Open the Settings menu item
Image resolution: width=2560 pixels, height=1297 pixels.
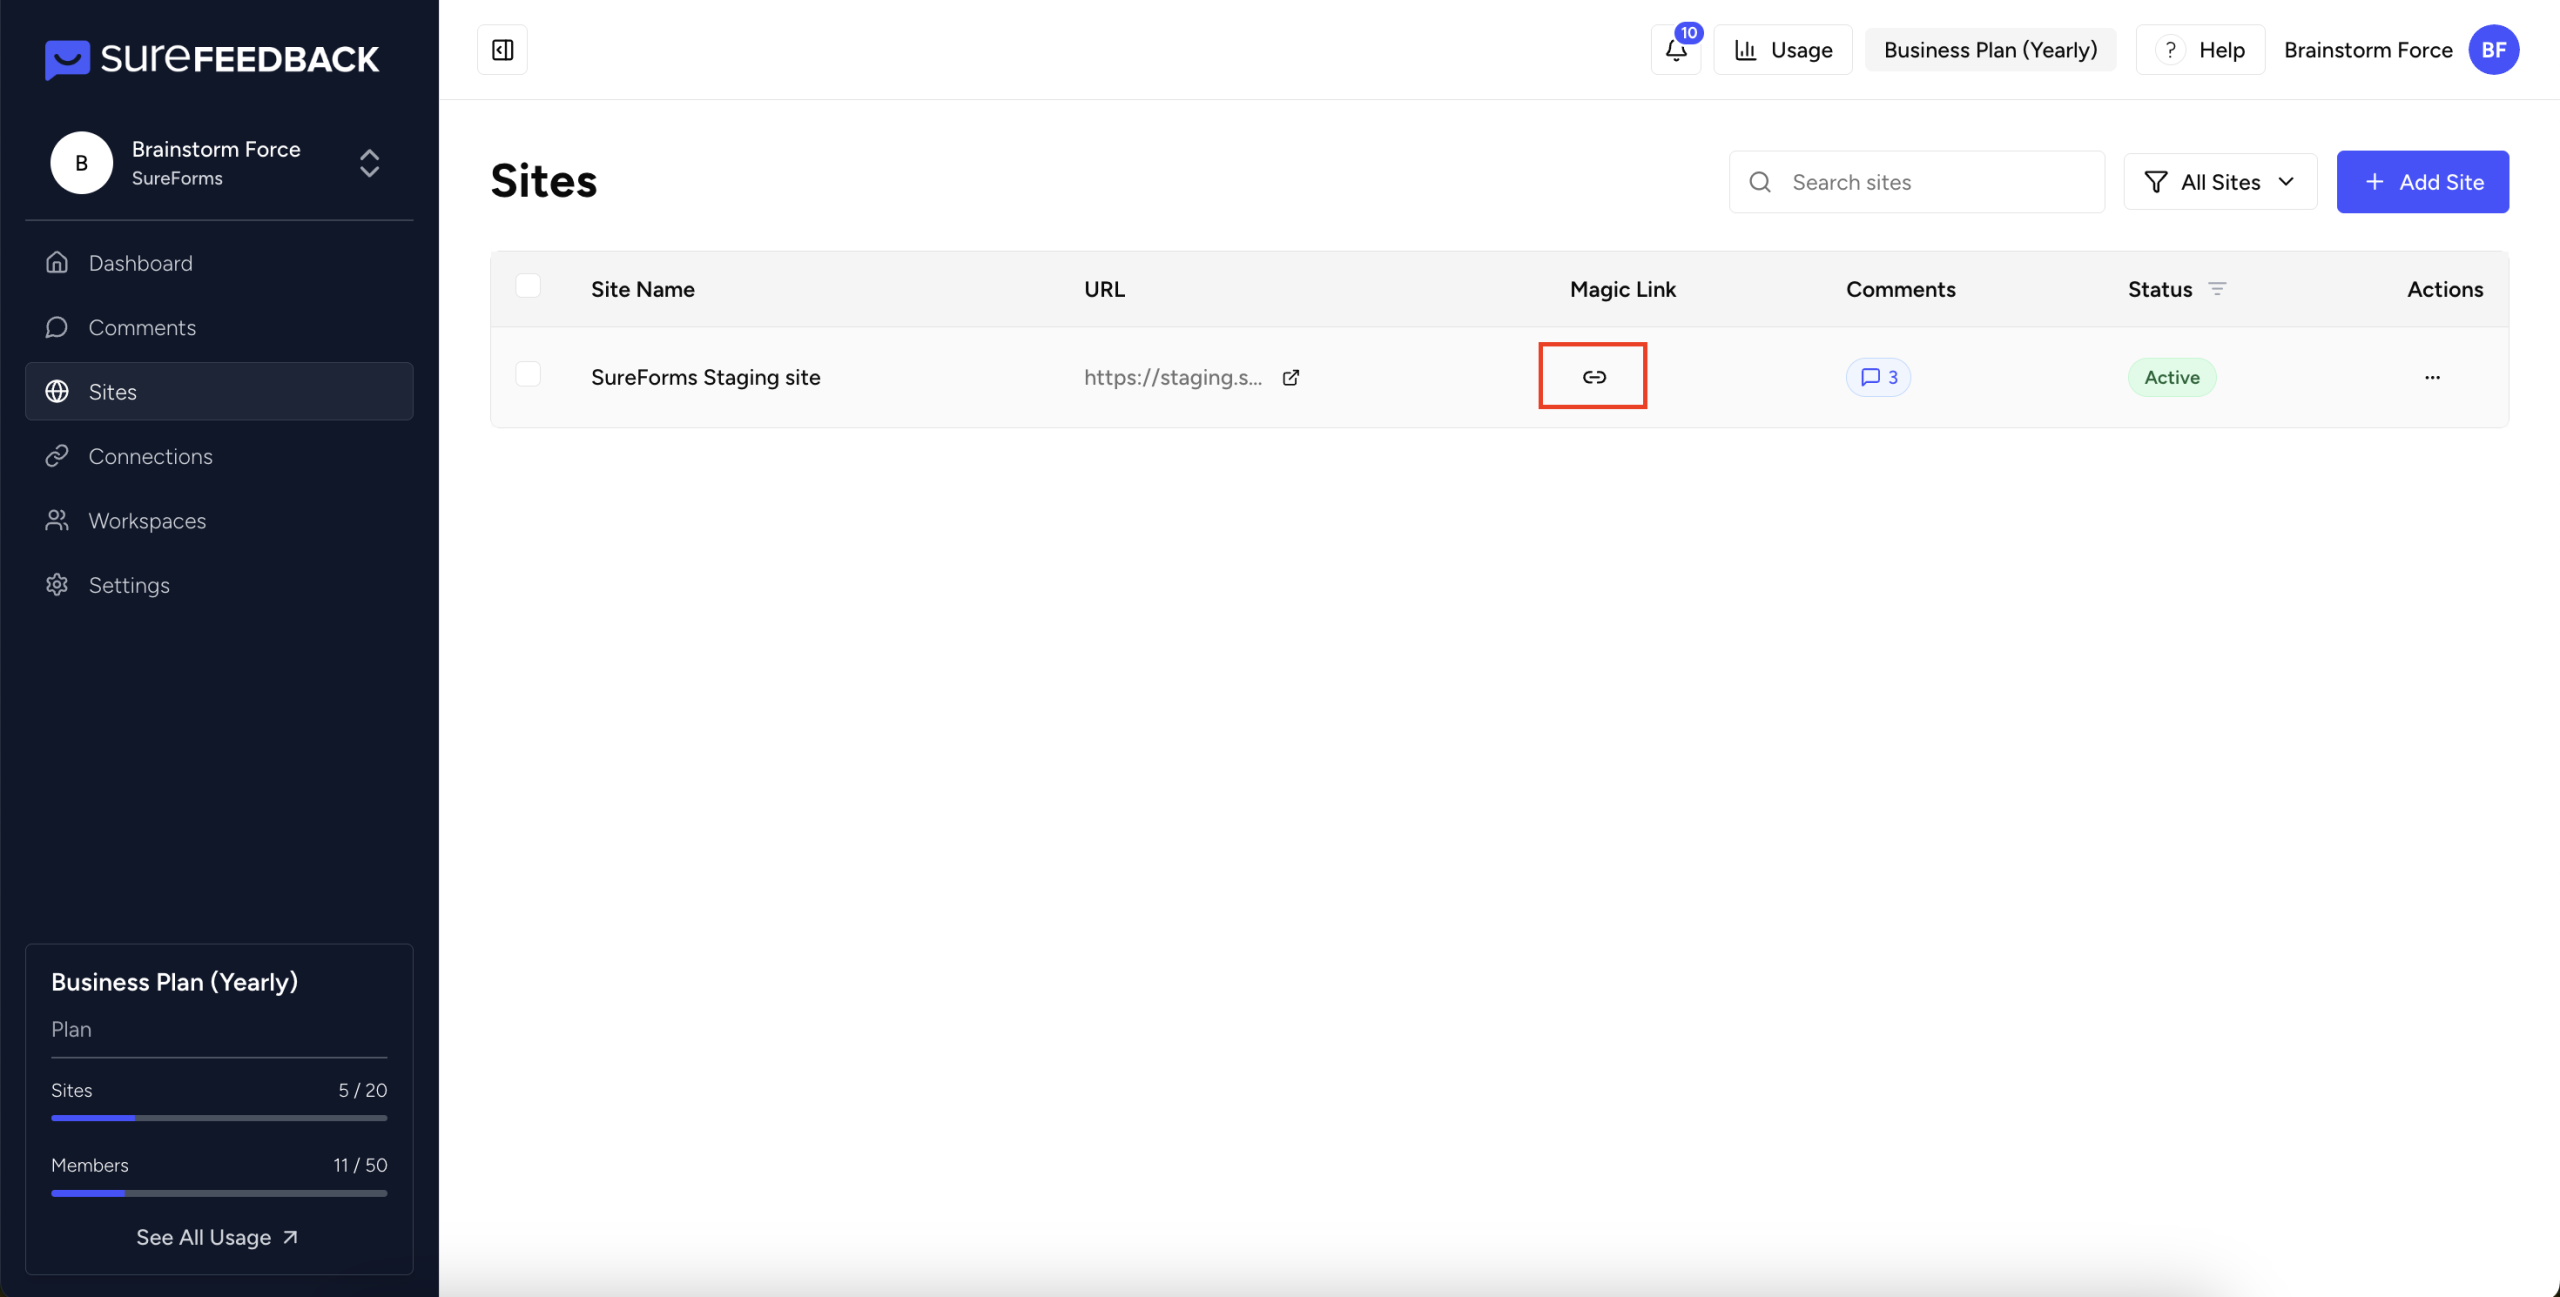coord(129,585)
